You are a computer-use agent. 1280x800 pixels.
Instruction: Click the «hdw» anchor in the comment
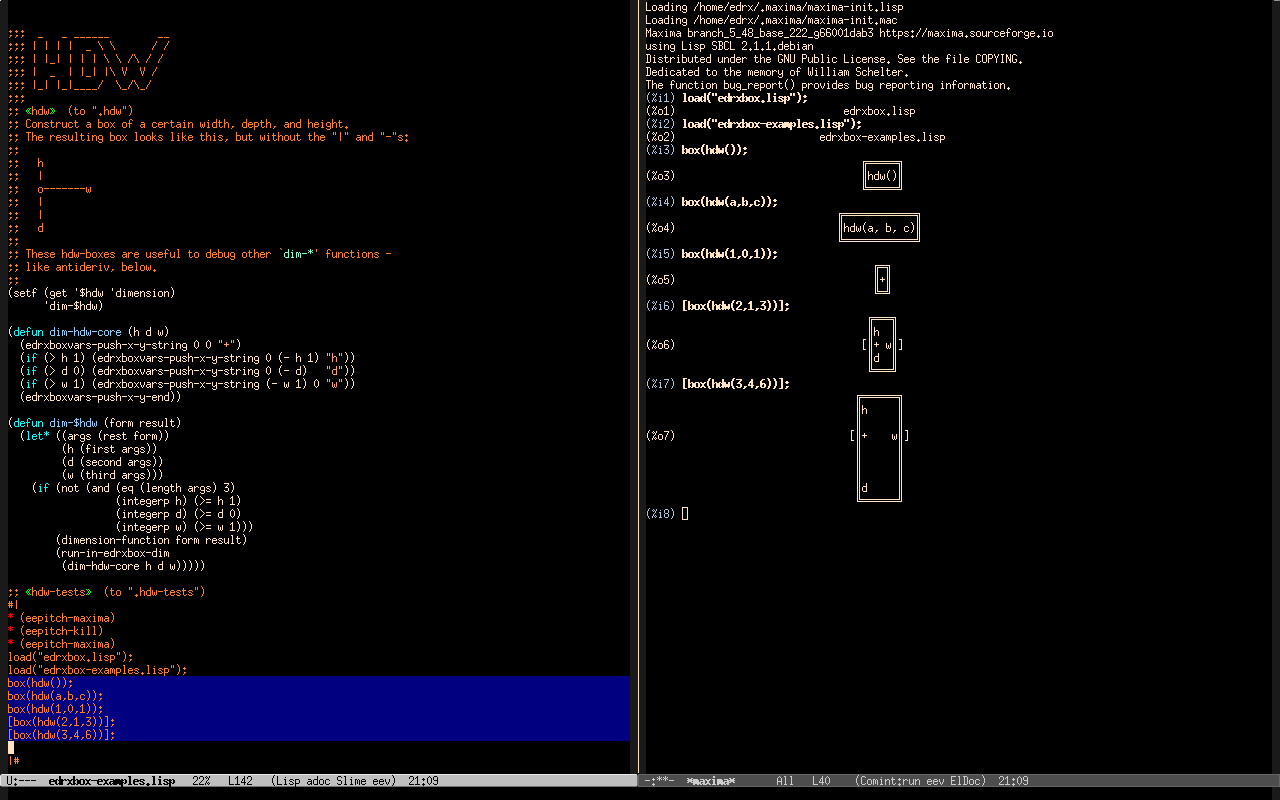40,111
